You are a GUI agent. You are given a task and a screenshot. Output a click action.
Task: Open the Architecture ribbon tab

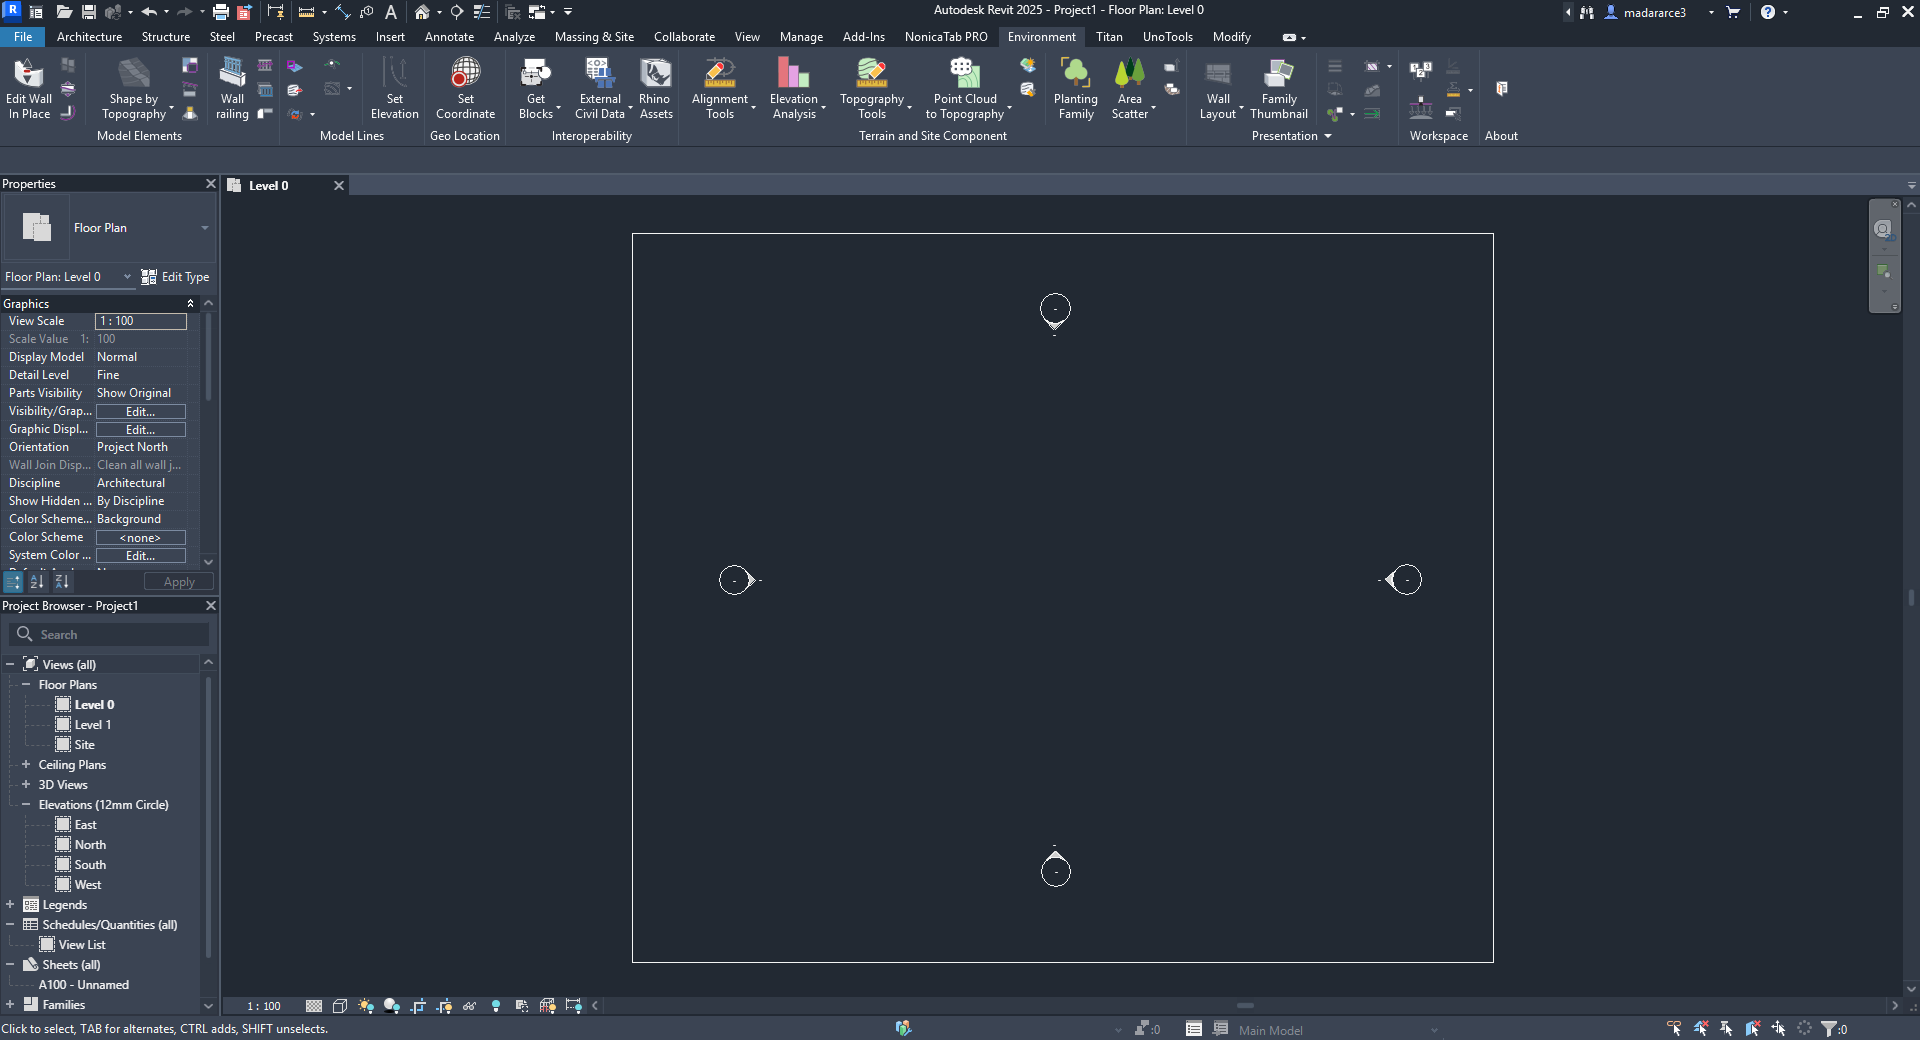pyautogui.click(x=89, y=37)
